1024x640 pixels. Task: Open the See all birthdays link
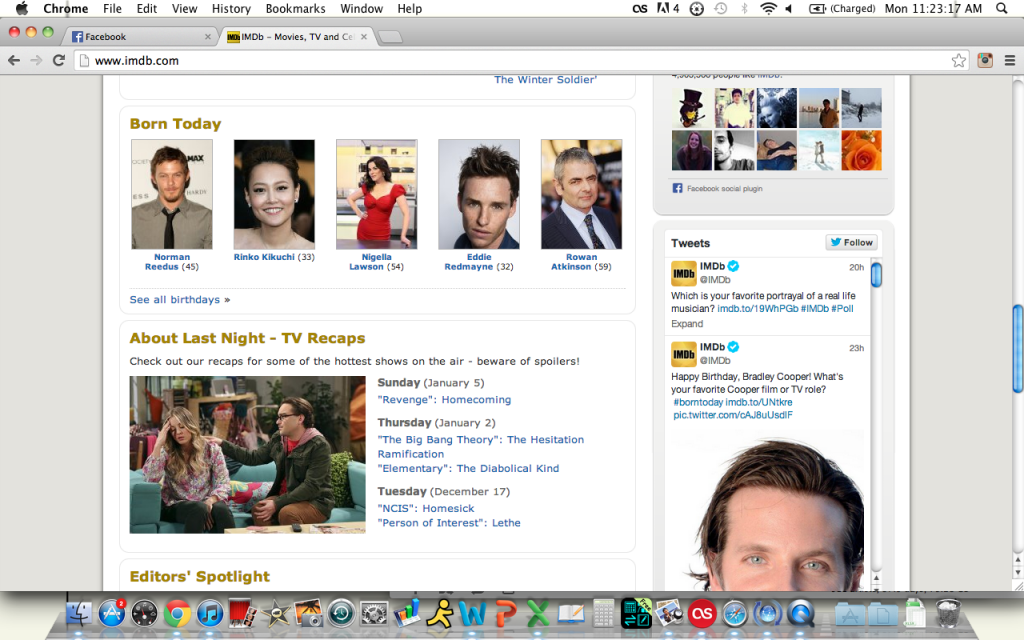click(x=175, y=300)
